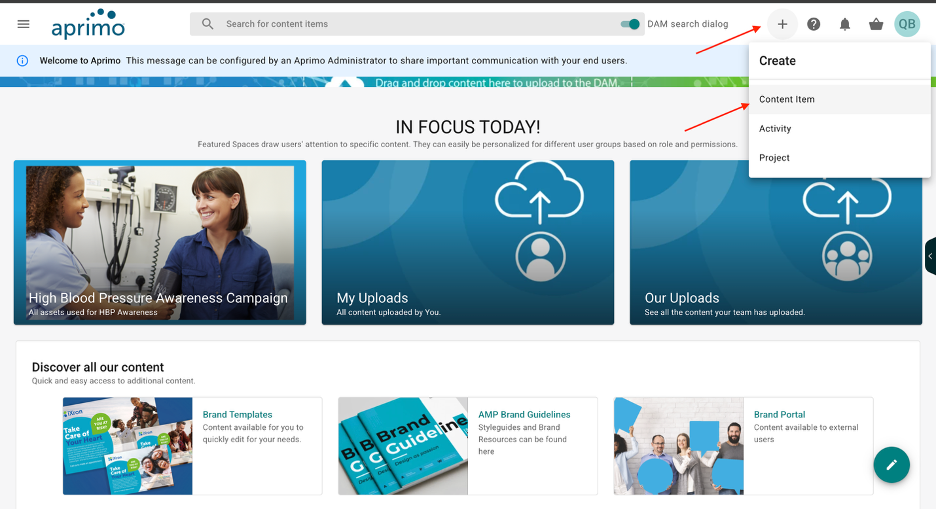Image resolution: width=936 pixels, height=510 pixels.
Task: Toggle the DAM search dialog switch
Action: point(630,24)
